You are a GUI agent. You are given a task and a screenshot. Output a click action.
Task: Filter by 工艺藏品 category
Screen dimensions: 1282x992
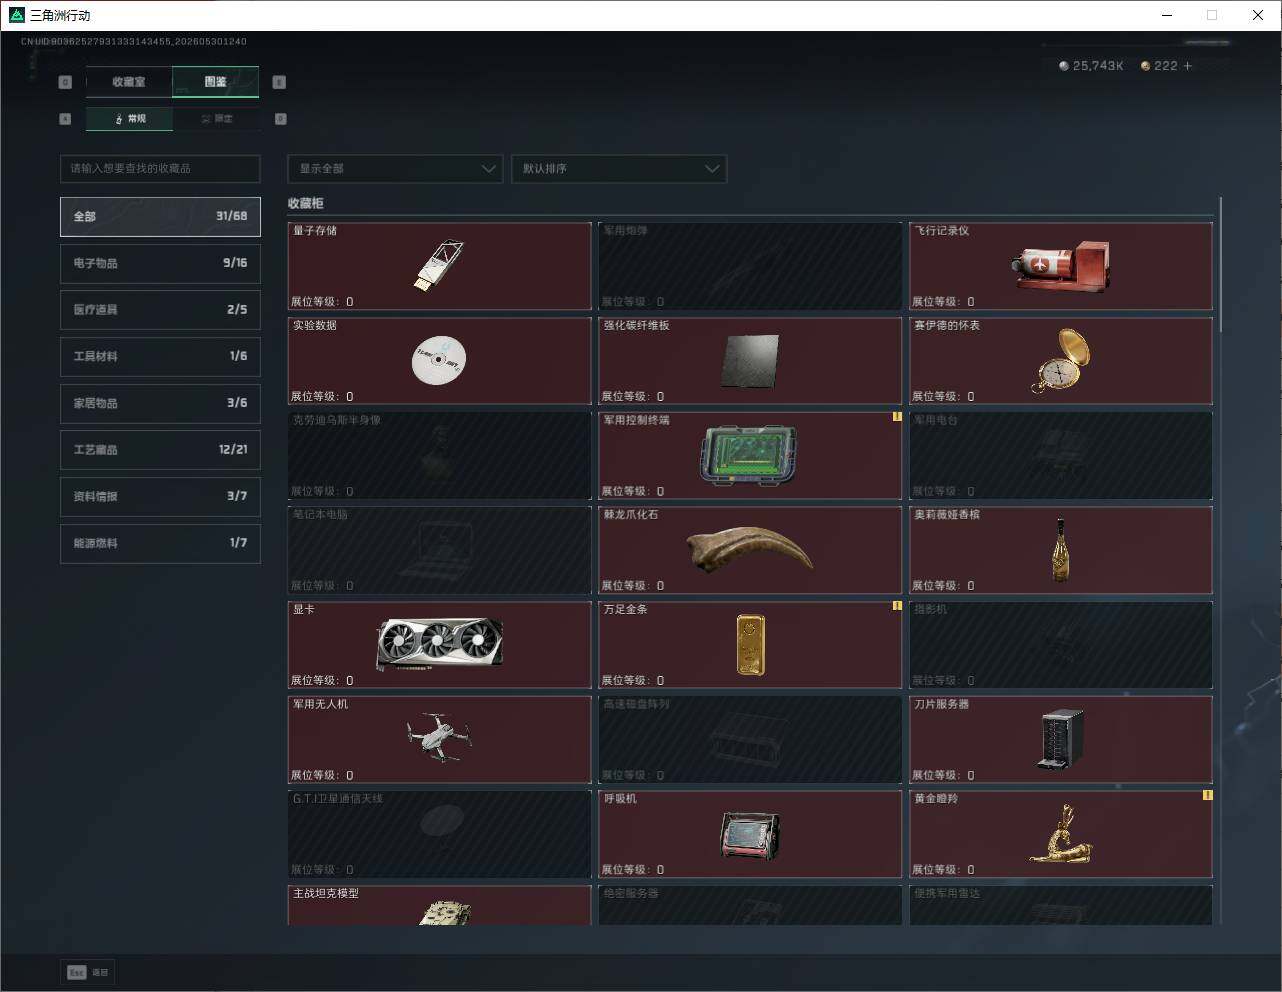tap(160, 450)
